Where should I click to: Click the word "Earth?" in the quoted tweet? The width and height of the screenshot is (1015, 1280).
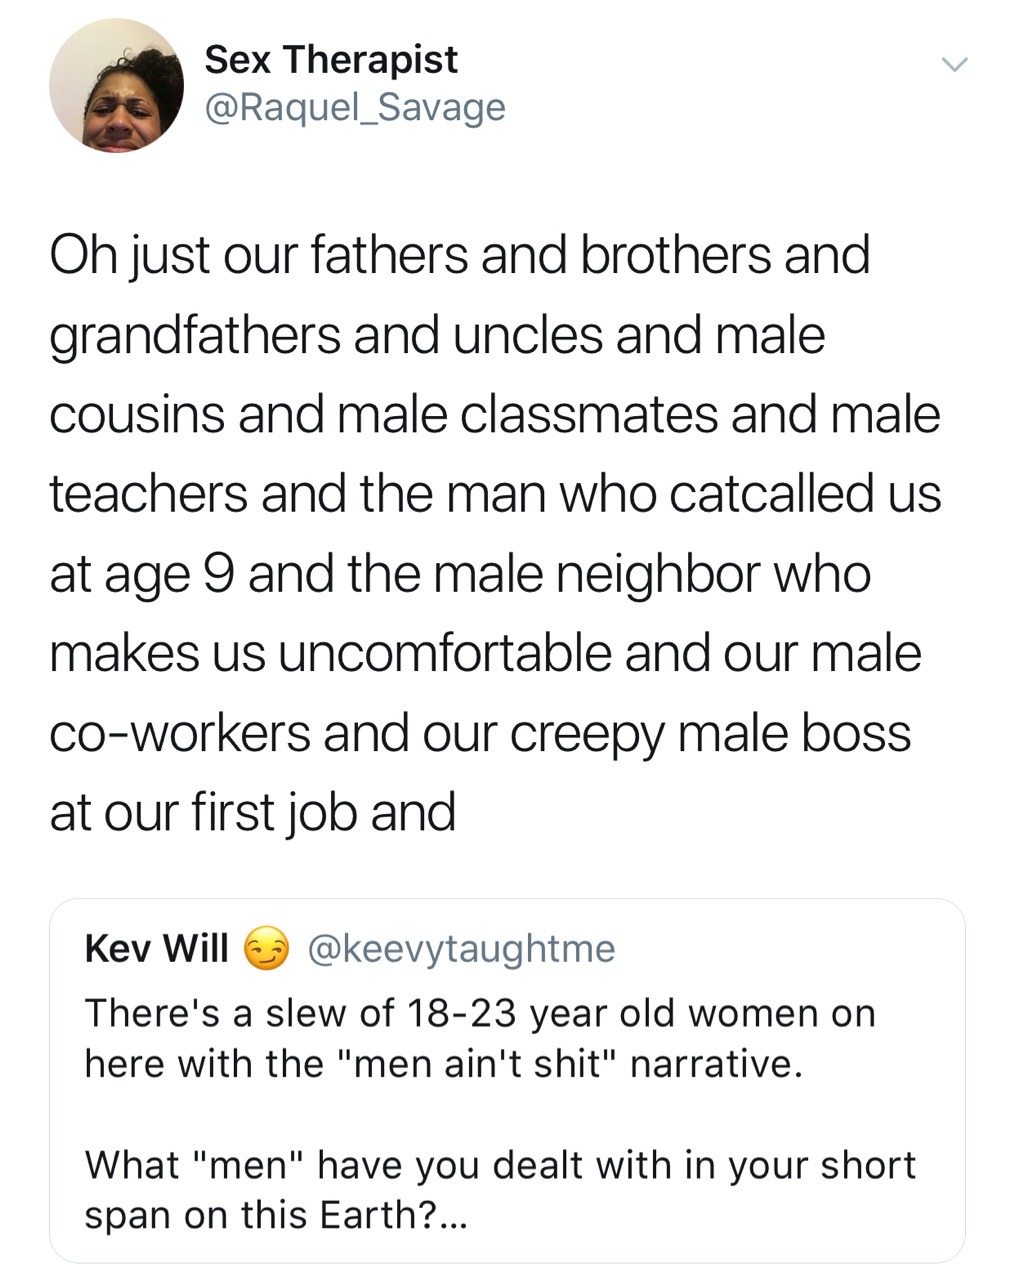[x=378, y=1216]
